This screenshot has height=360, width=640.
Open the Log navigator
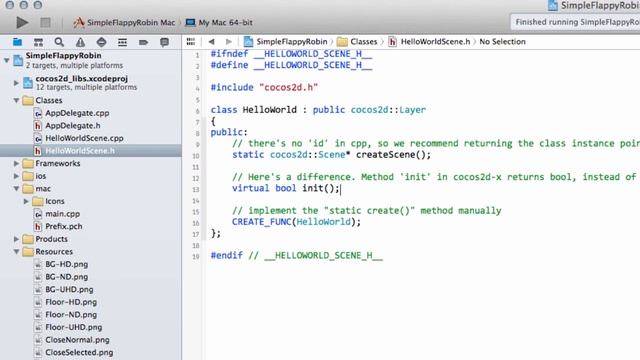tap(164, 42)
